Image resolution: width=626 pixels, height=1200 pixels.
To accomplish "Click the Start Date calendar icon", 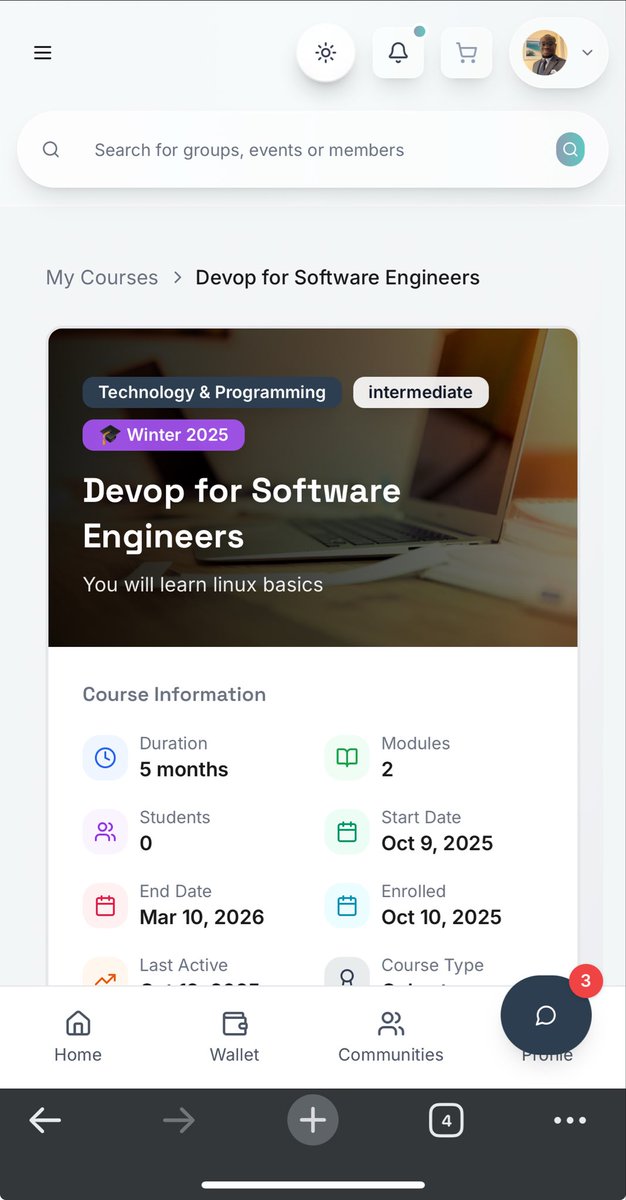I will [347, 831].
